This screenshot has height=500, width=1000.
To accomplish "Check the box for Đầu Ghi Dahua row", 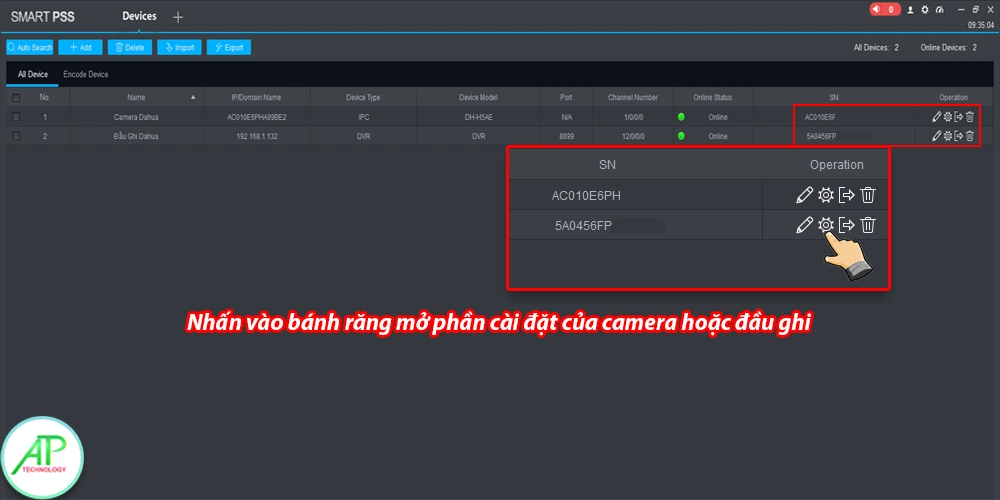I will point(16,135).
